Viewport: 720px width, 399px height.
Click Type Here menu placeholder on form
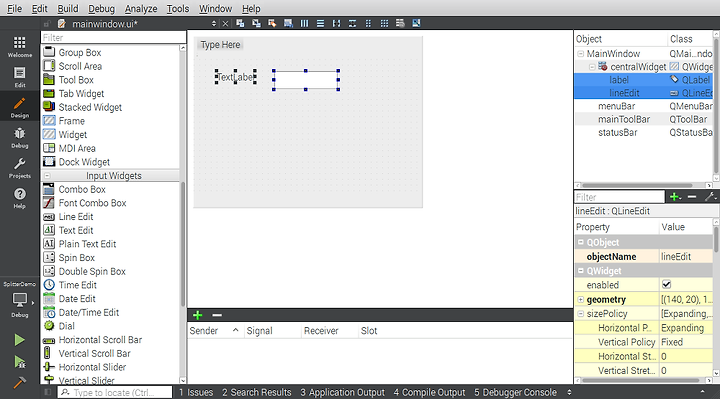(220, 45)
